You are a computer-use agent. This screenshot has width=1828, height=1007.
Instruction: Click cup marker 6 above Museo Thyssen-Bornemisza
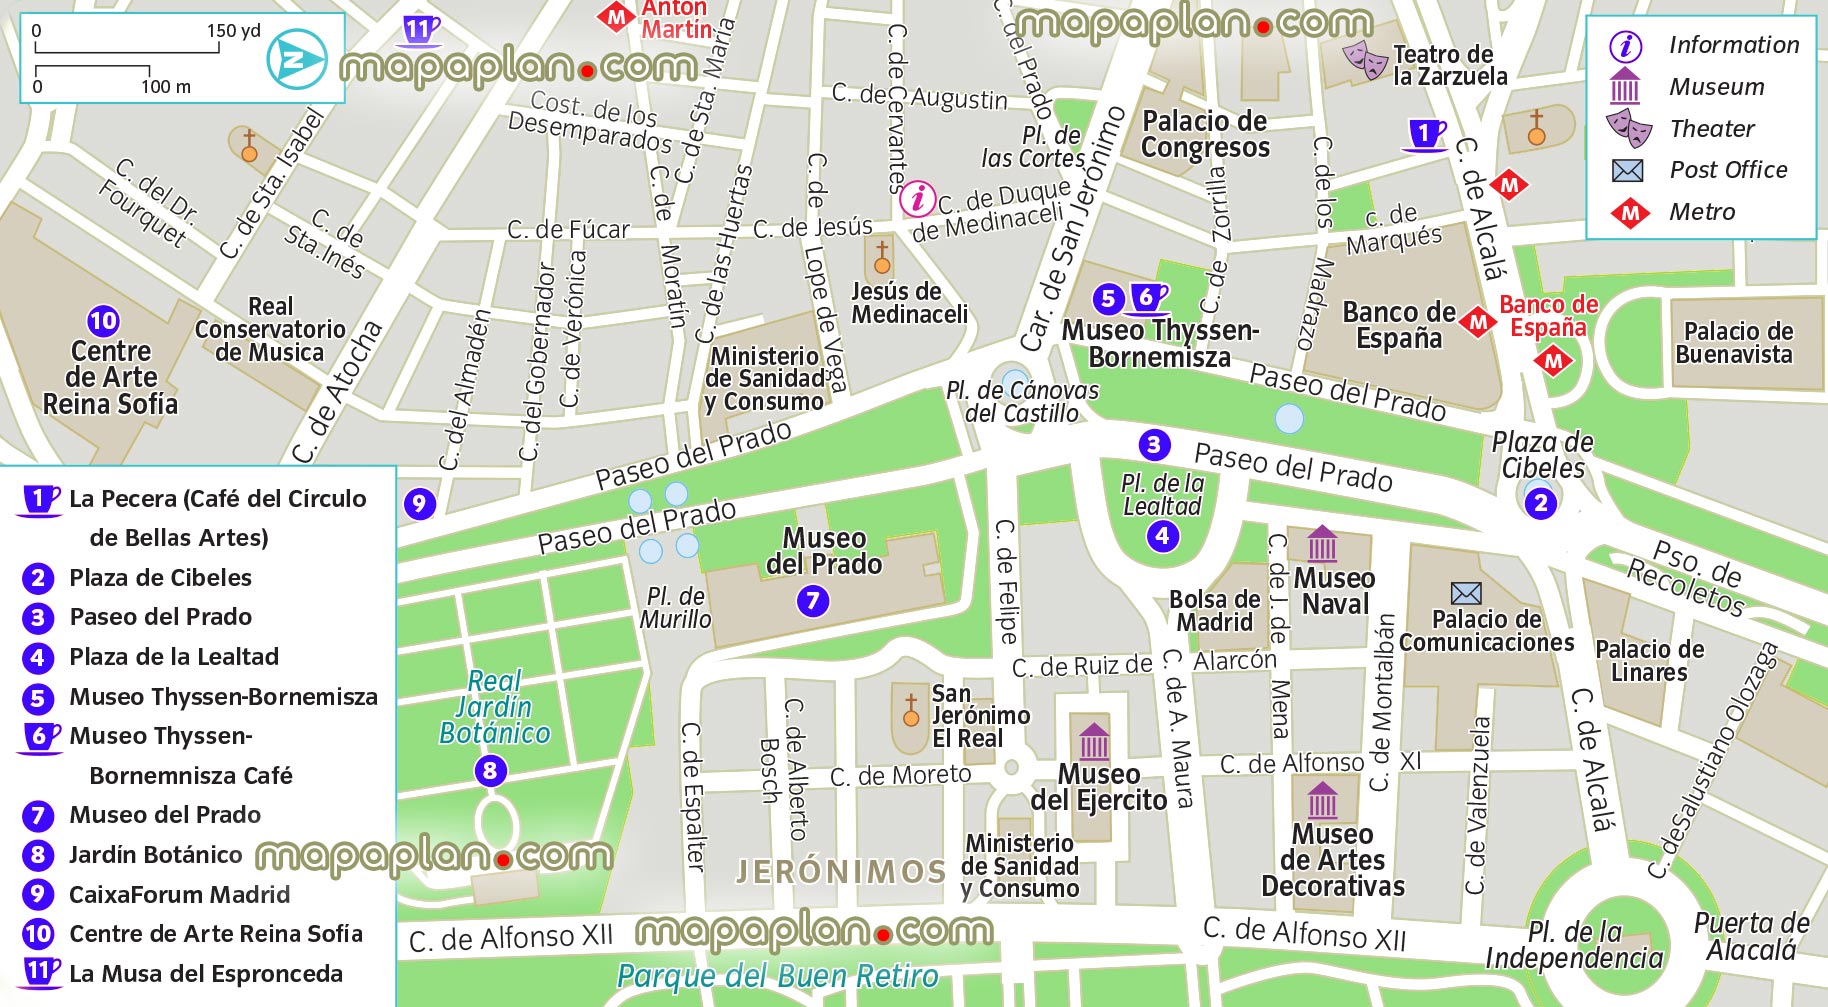pyautogui.click(x=1149, y=297)
